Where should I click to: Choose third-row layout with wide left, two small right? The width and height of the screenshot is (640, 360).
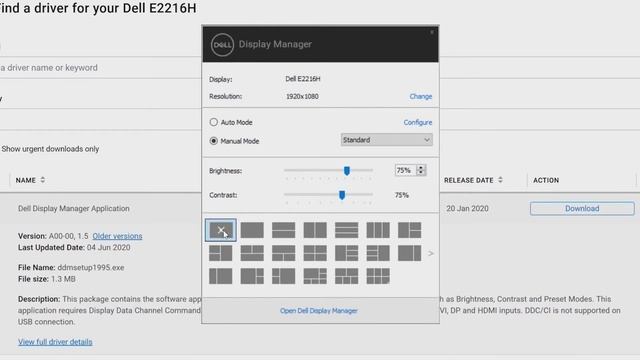click(x=252, y=276)
